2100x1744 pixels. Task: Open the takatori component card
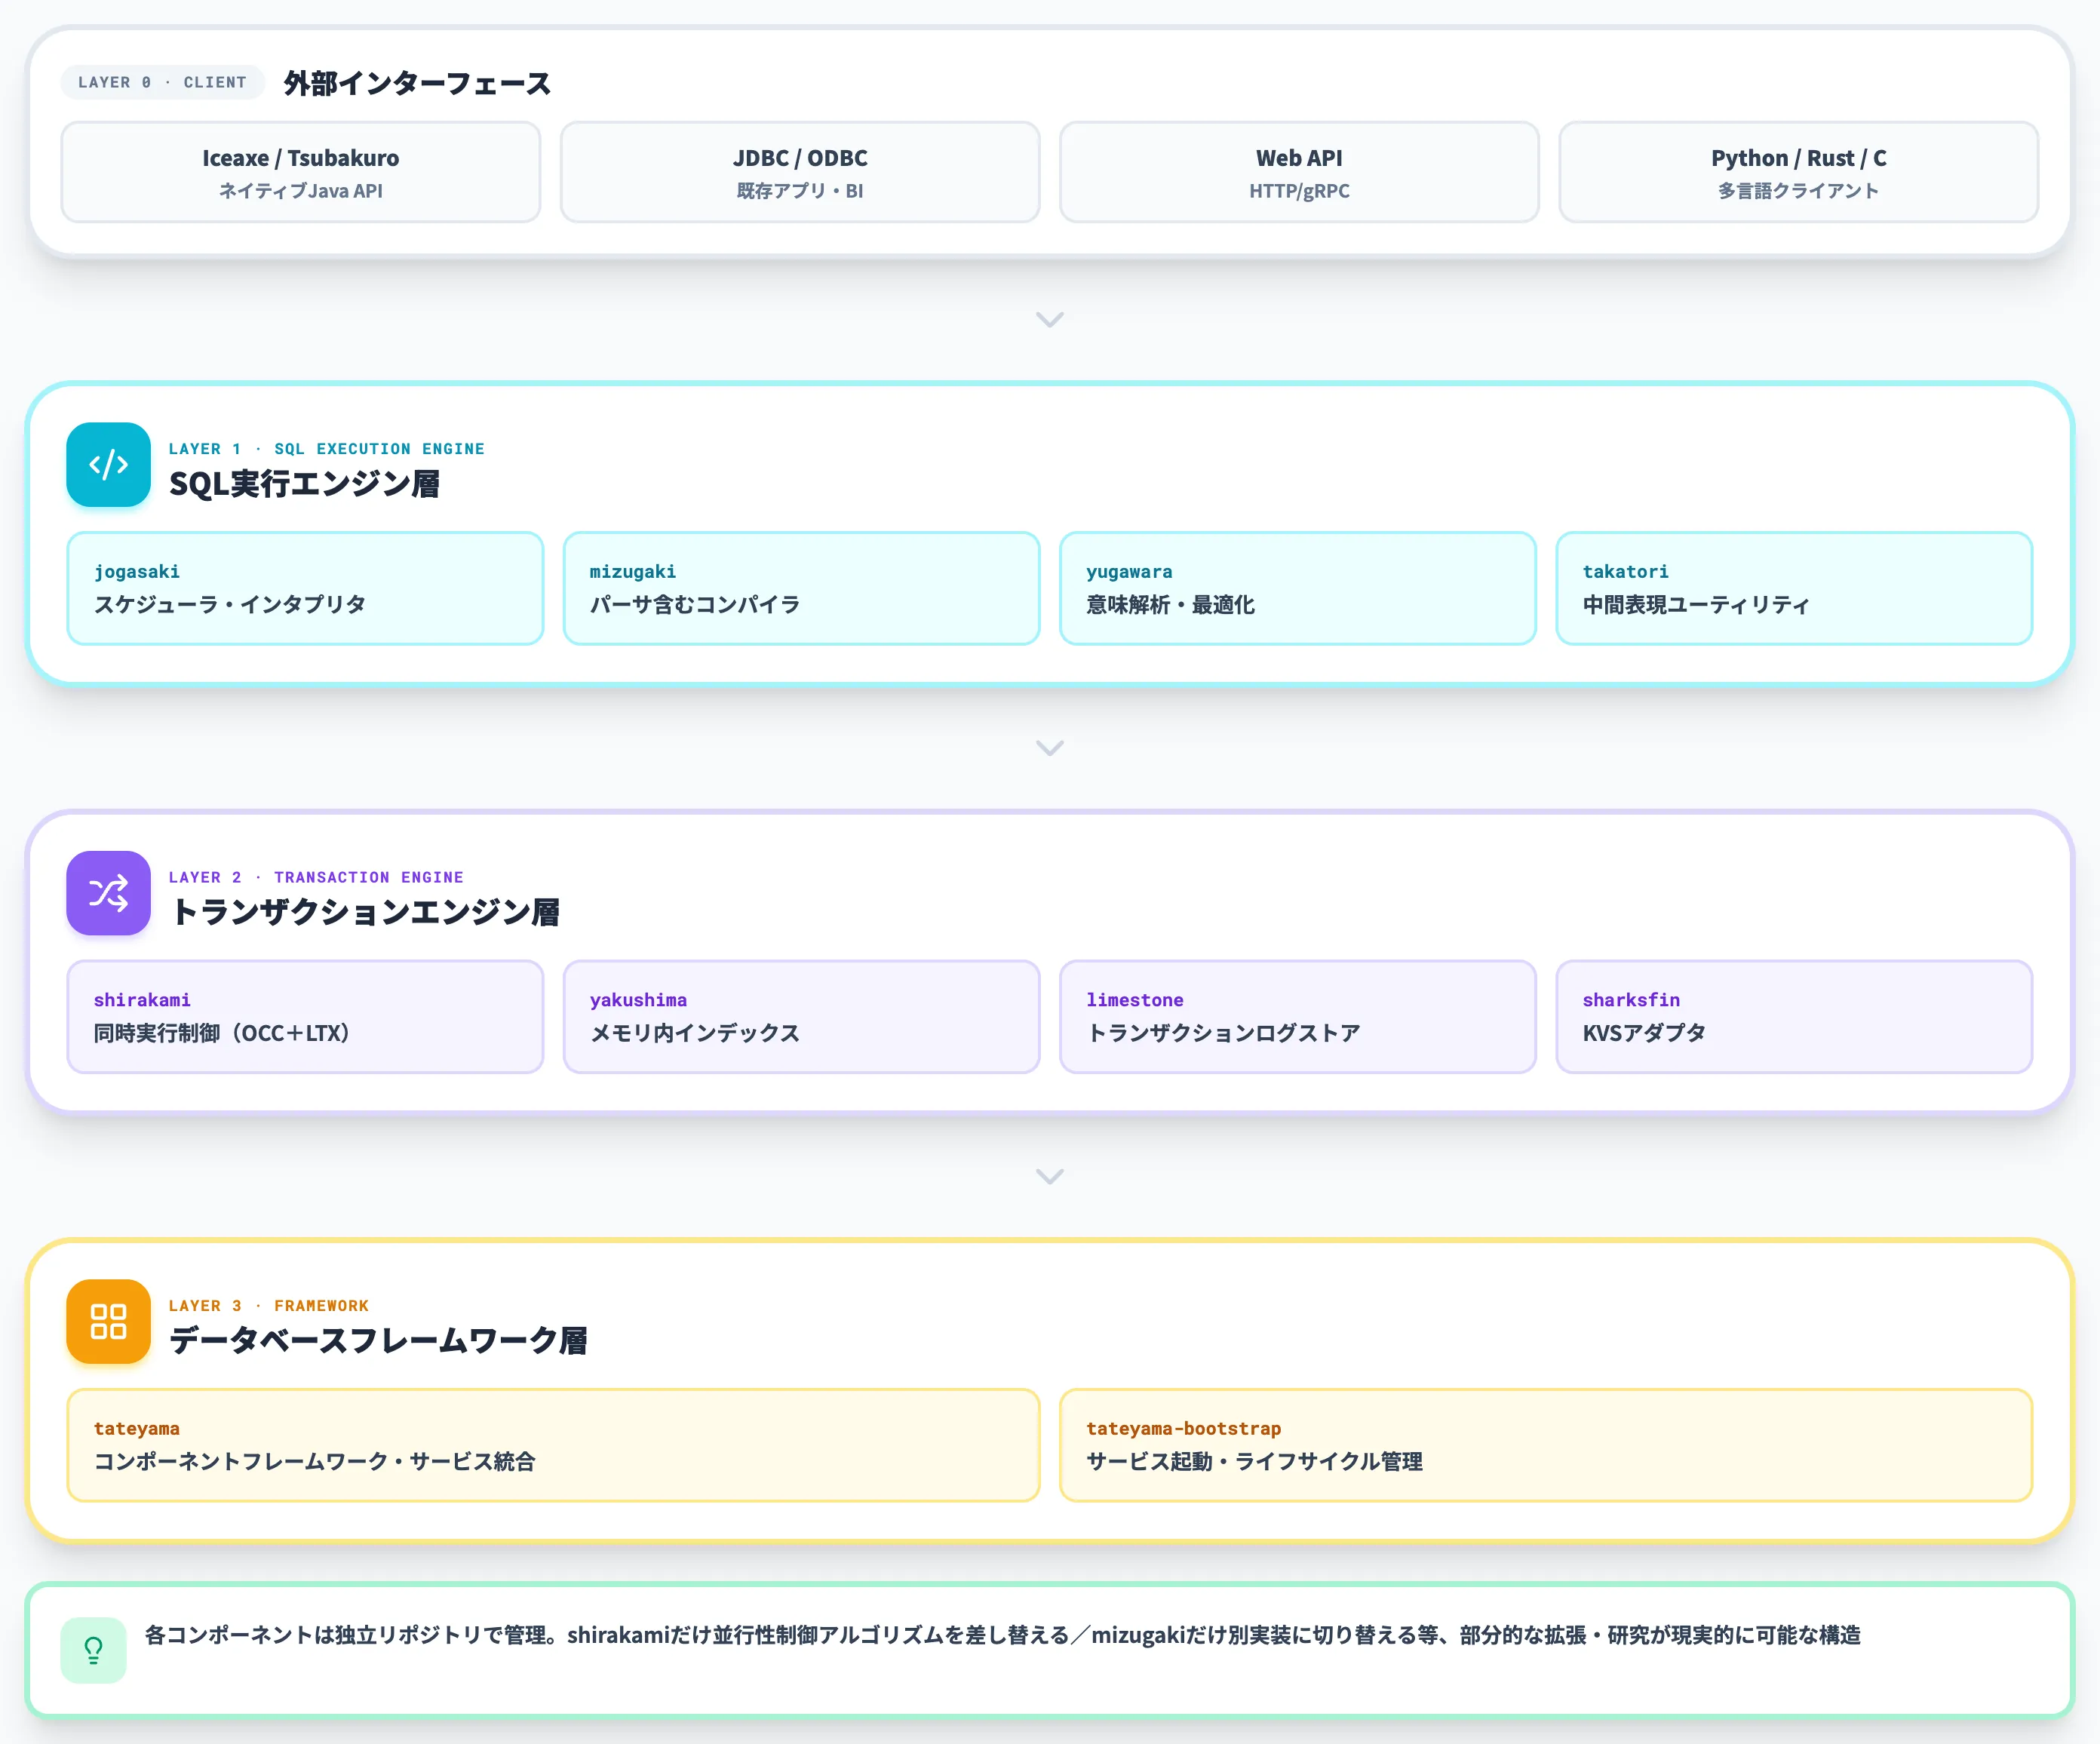tap(1794, 588)
